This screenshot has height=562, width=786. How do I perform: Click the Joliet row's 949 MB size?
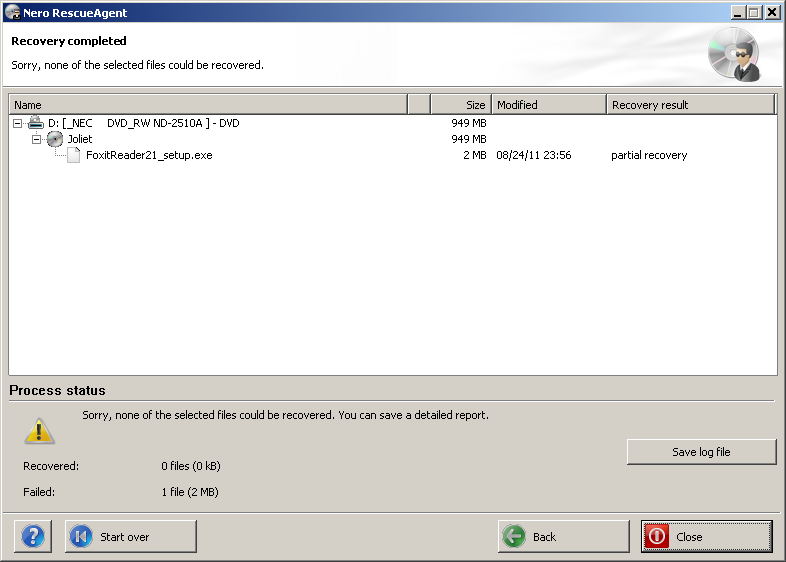tap(469, 139)
